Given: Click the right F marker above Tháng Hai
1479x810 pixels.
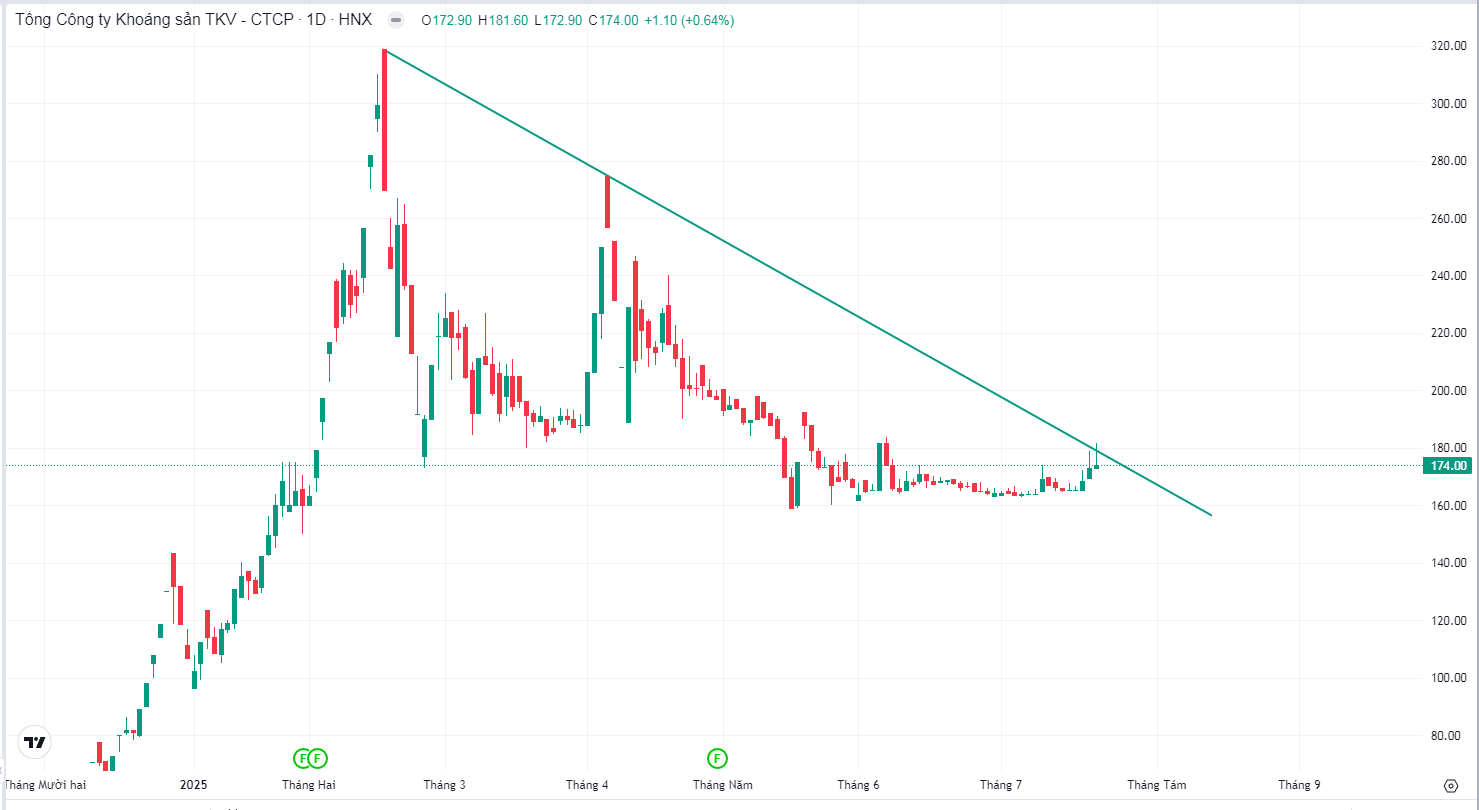Looking at the screenshot, I should (x=318, y=757).
